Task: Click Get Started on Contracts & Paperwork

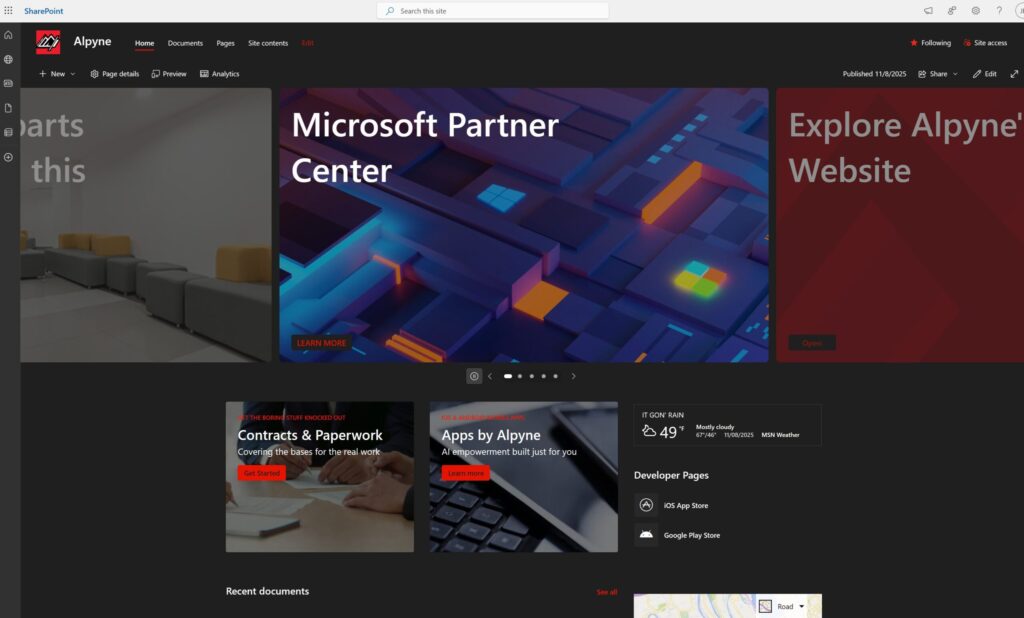Action: (261, 472)
